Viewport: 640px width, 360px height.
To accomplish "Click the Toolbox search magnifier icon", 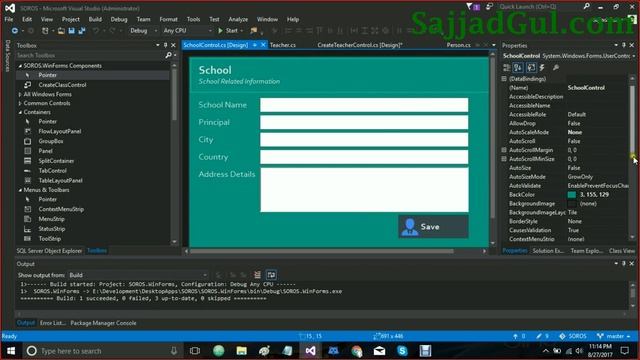I will coord(168,55).
